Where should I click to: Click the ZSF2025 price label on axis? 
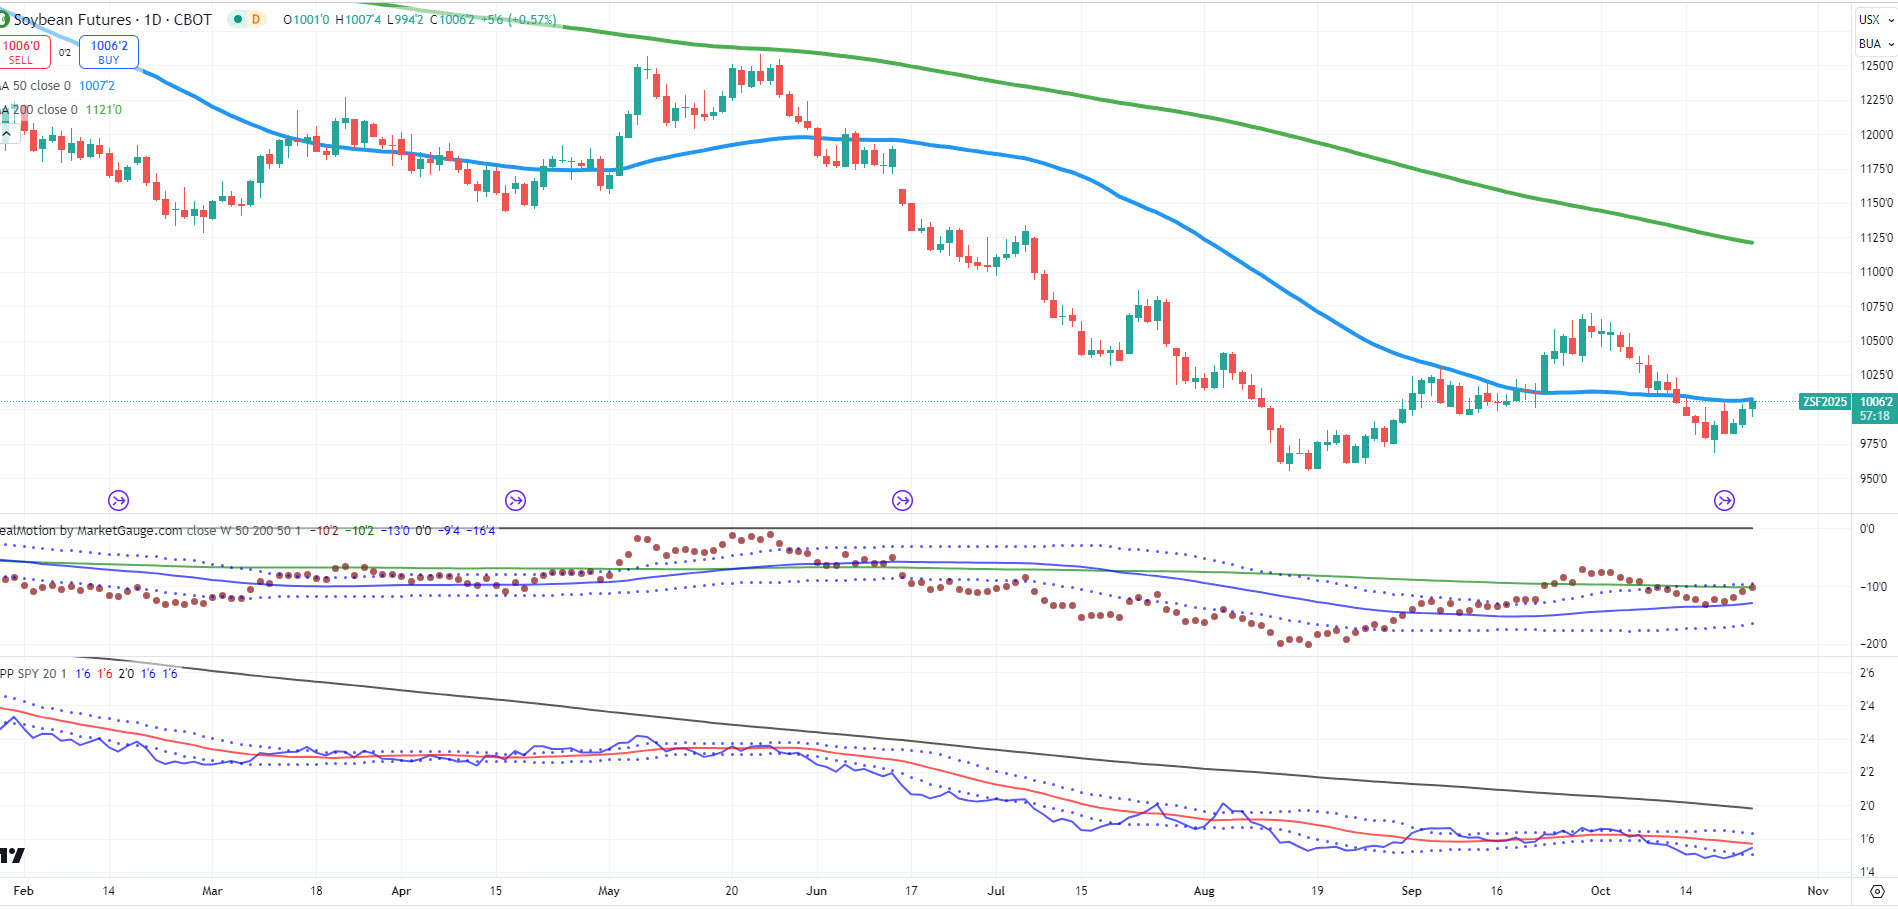coord(1824,402)
